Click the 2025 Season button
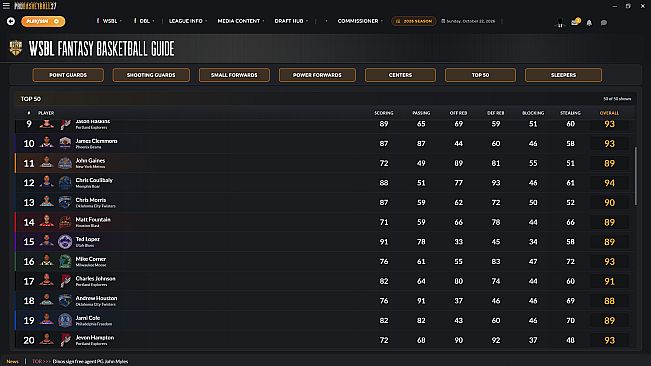Screen dimensions: 651x366 414,21
